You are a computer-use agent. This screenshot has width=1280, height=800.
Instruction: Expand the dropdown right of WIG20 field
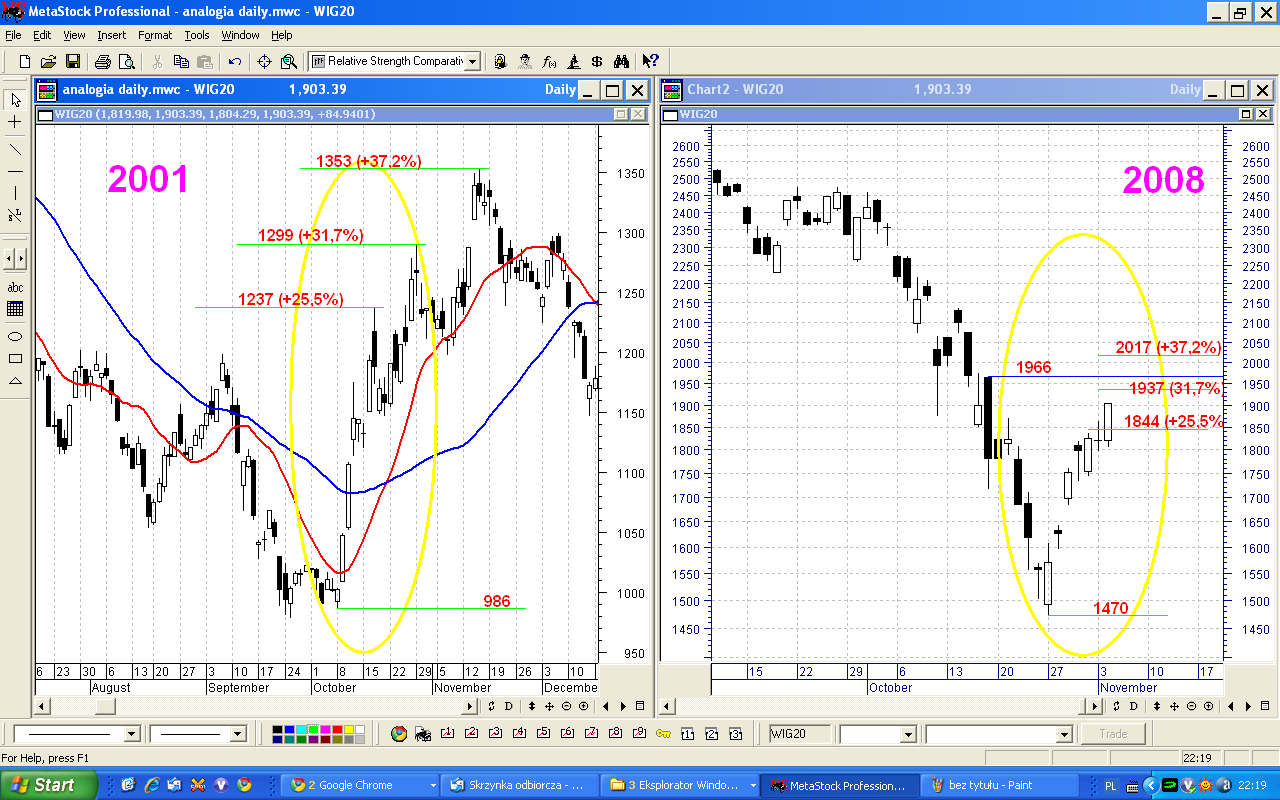(x=908, y=734)
